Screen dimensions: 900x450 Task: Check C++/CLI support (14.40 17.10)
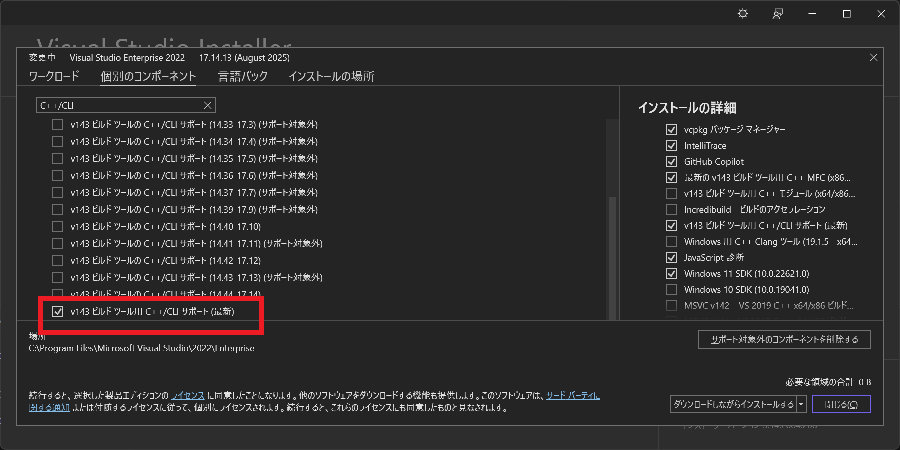pyautogui.click(x=57, y=226)
